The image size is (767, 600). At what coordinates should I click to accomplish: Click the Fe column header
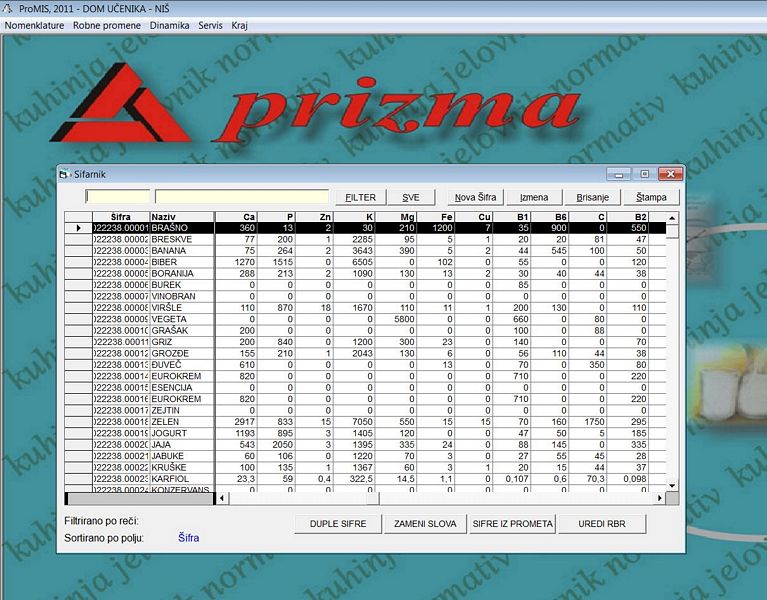coord(435,217)
